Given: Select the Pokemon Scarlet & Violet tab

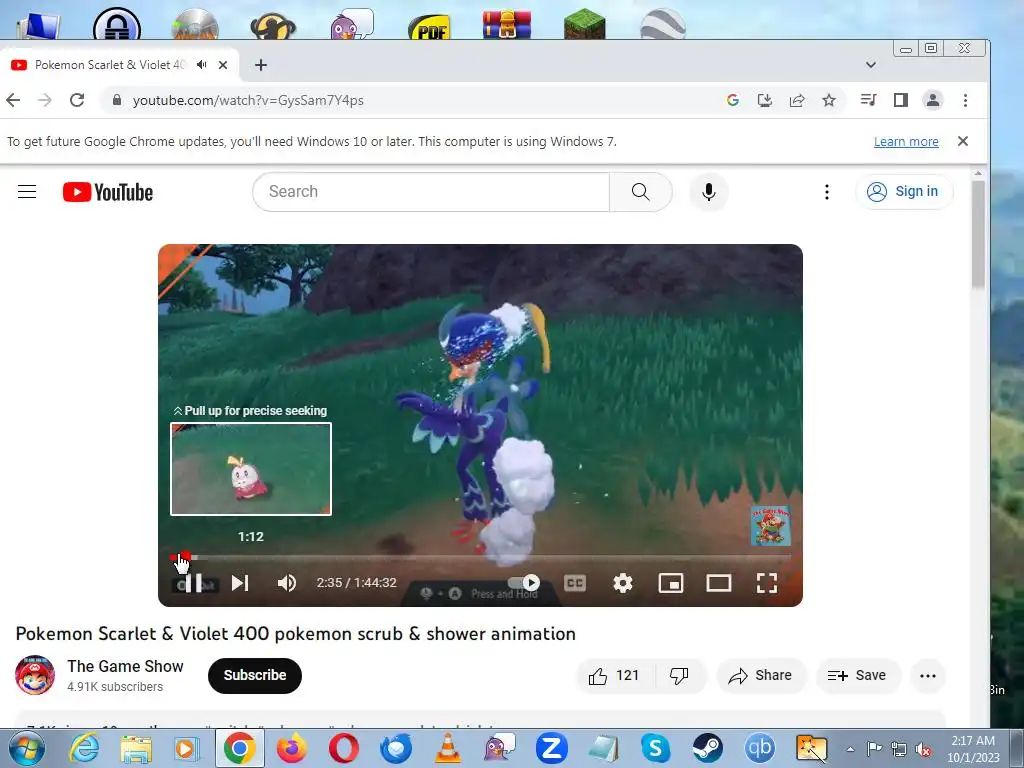Looking at the screenshot, I should tap(108, 65).
